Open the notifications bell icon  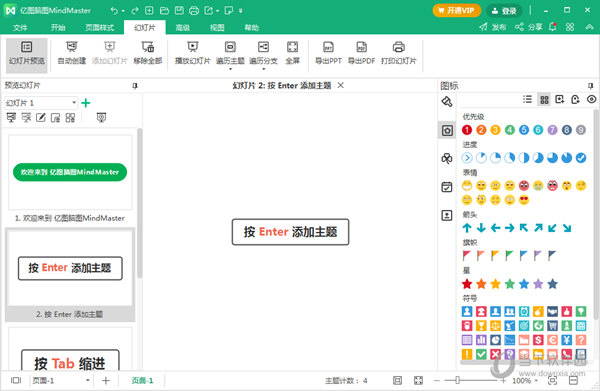pos(553,27)
